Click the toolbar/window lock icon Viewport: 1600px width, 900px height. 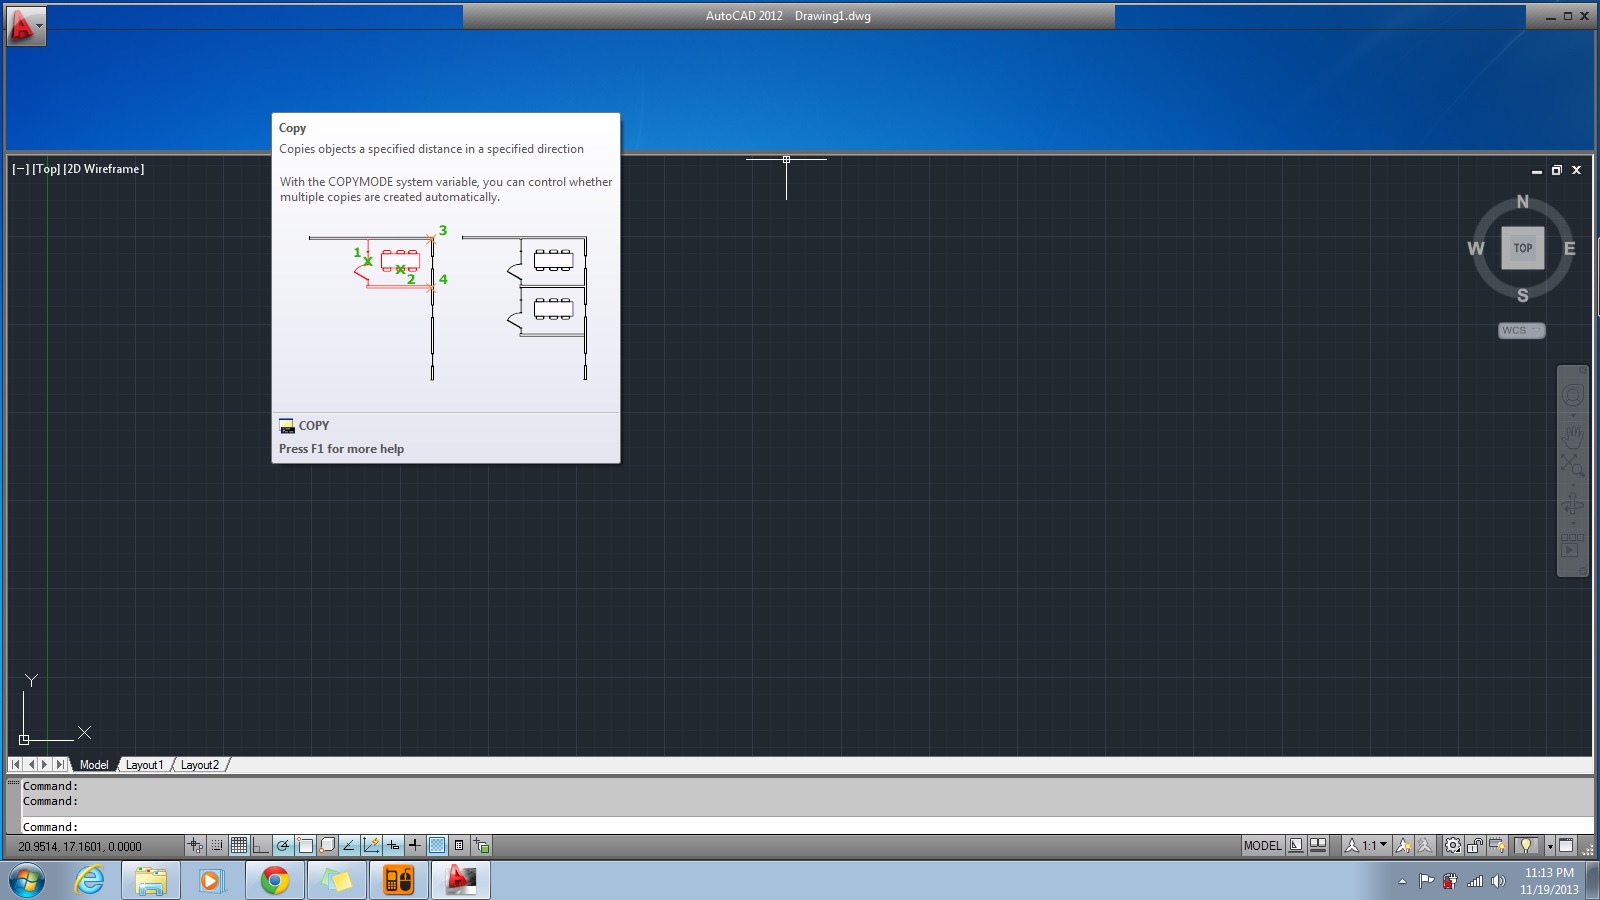tap(1475, 845)
